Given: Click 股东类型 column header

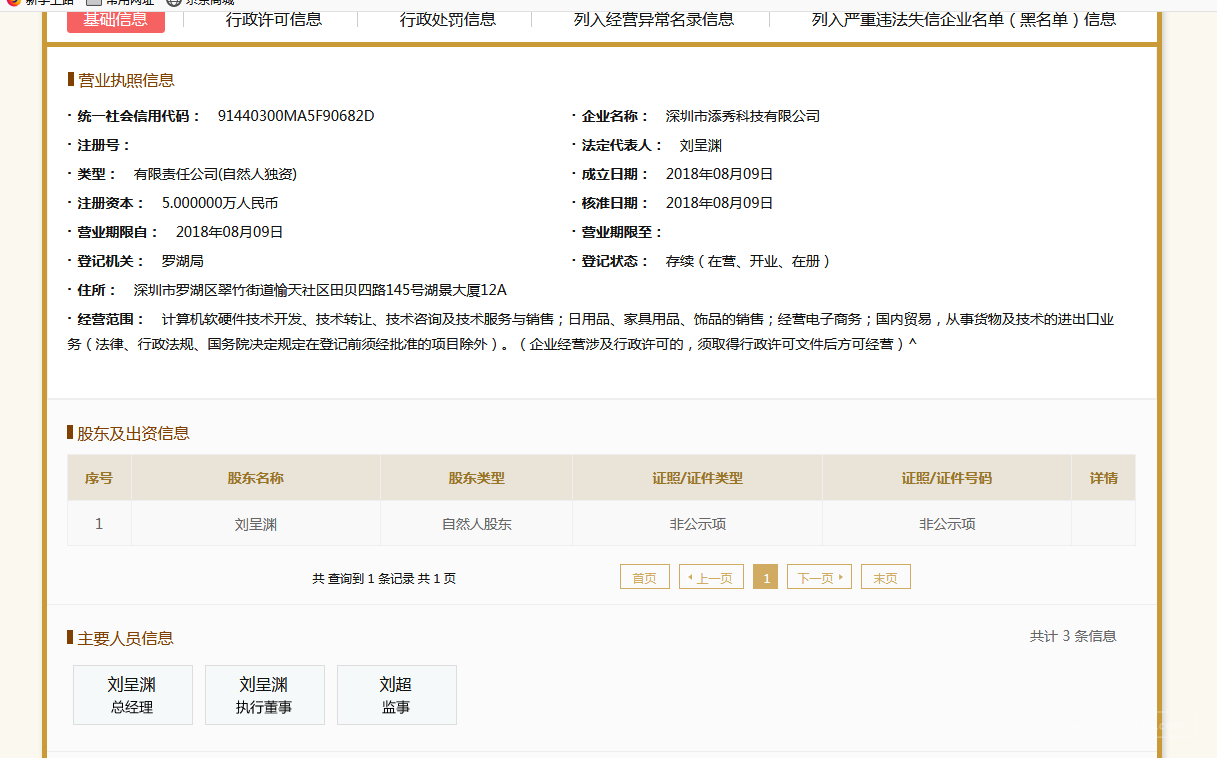Looking at the screenshot, I should pos(477,478).
